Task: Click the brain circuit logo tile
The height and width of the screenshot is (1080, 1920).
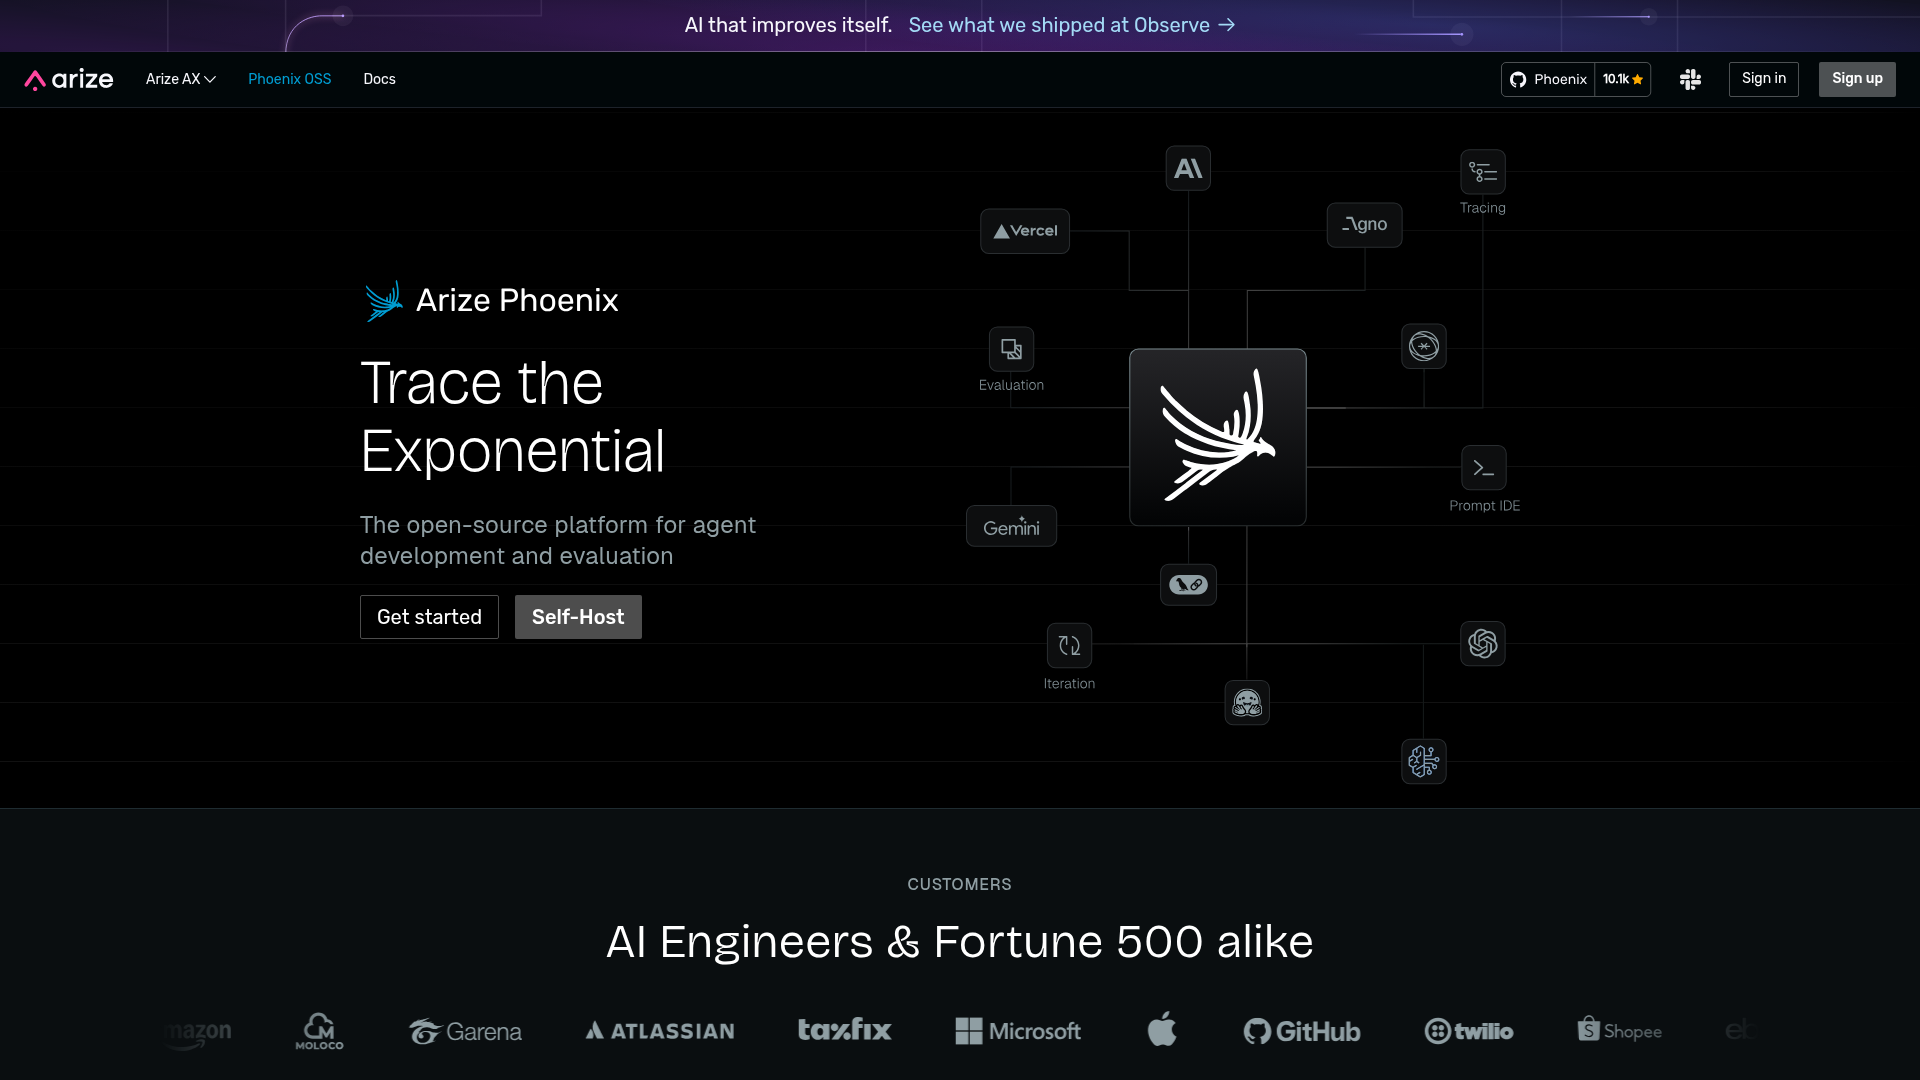Action: (1423, 761)
